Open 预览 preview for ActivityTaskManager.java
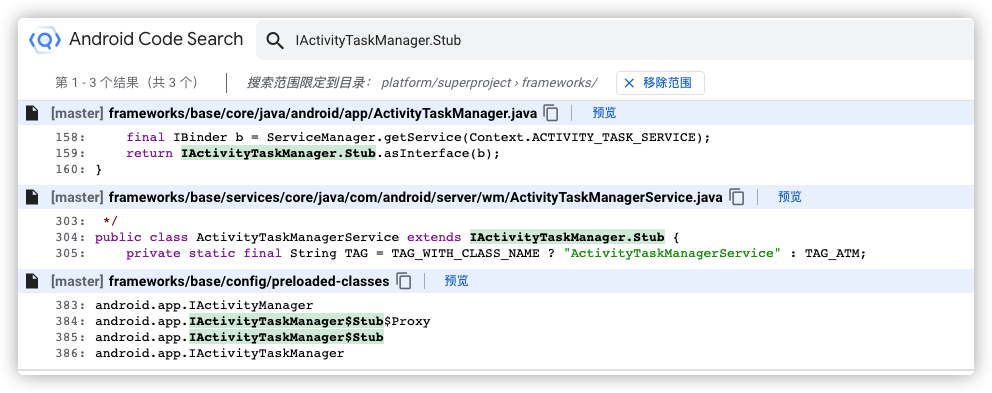This screenshot has height=393, width=992. click(x=604, y=113)
